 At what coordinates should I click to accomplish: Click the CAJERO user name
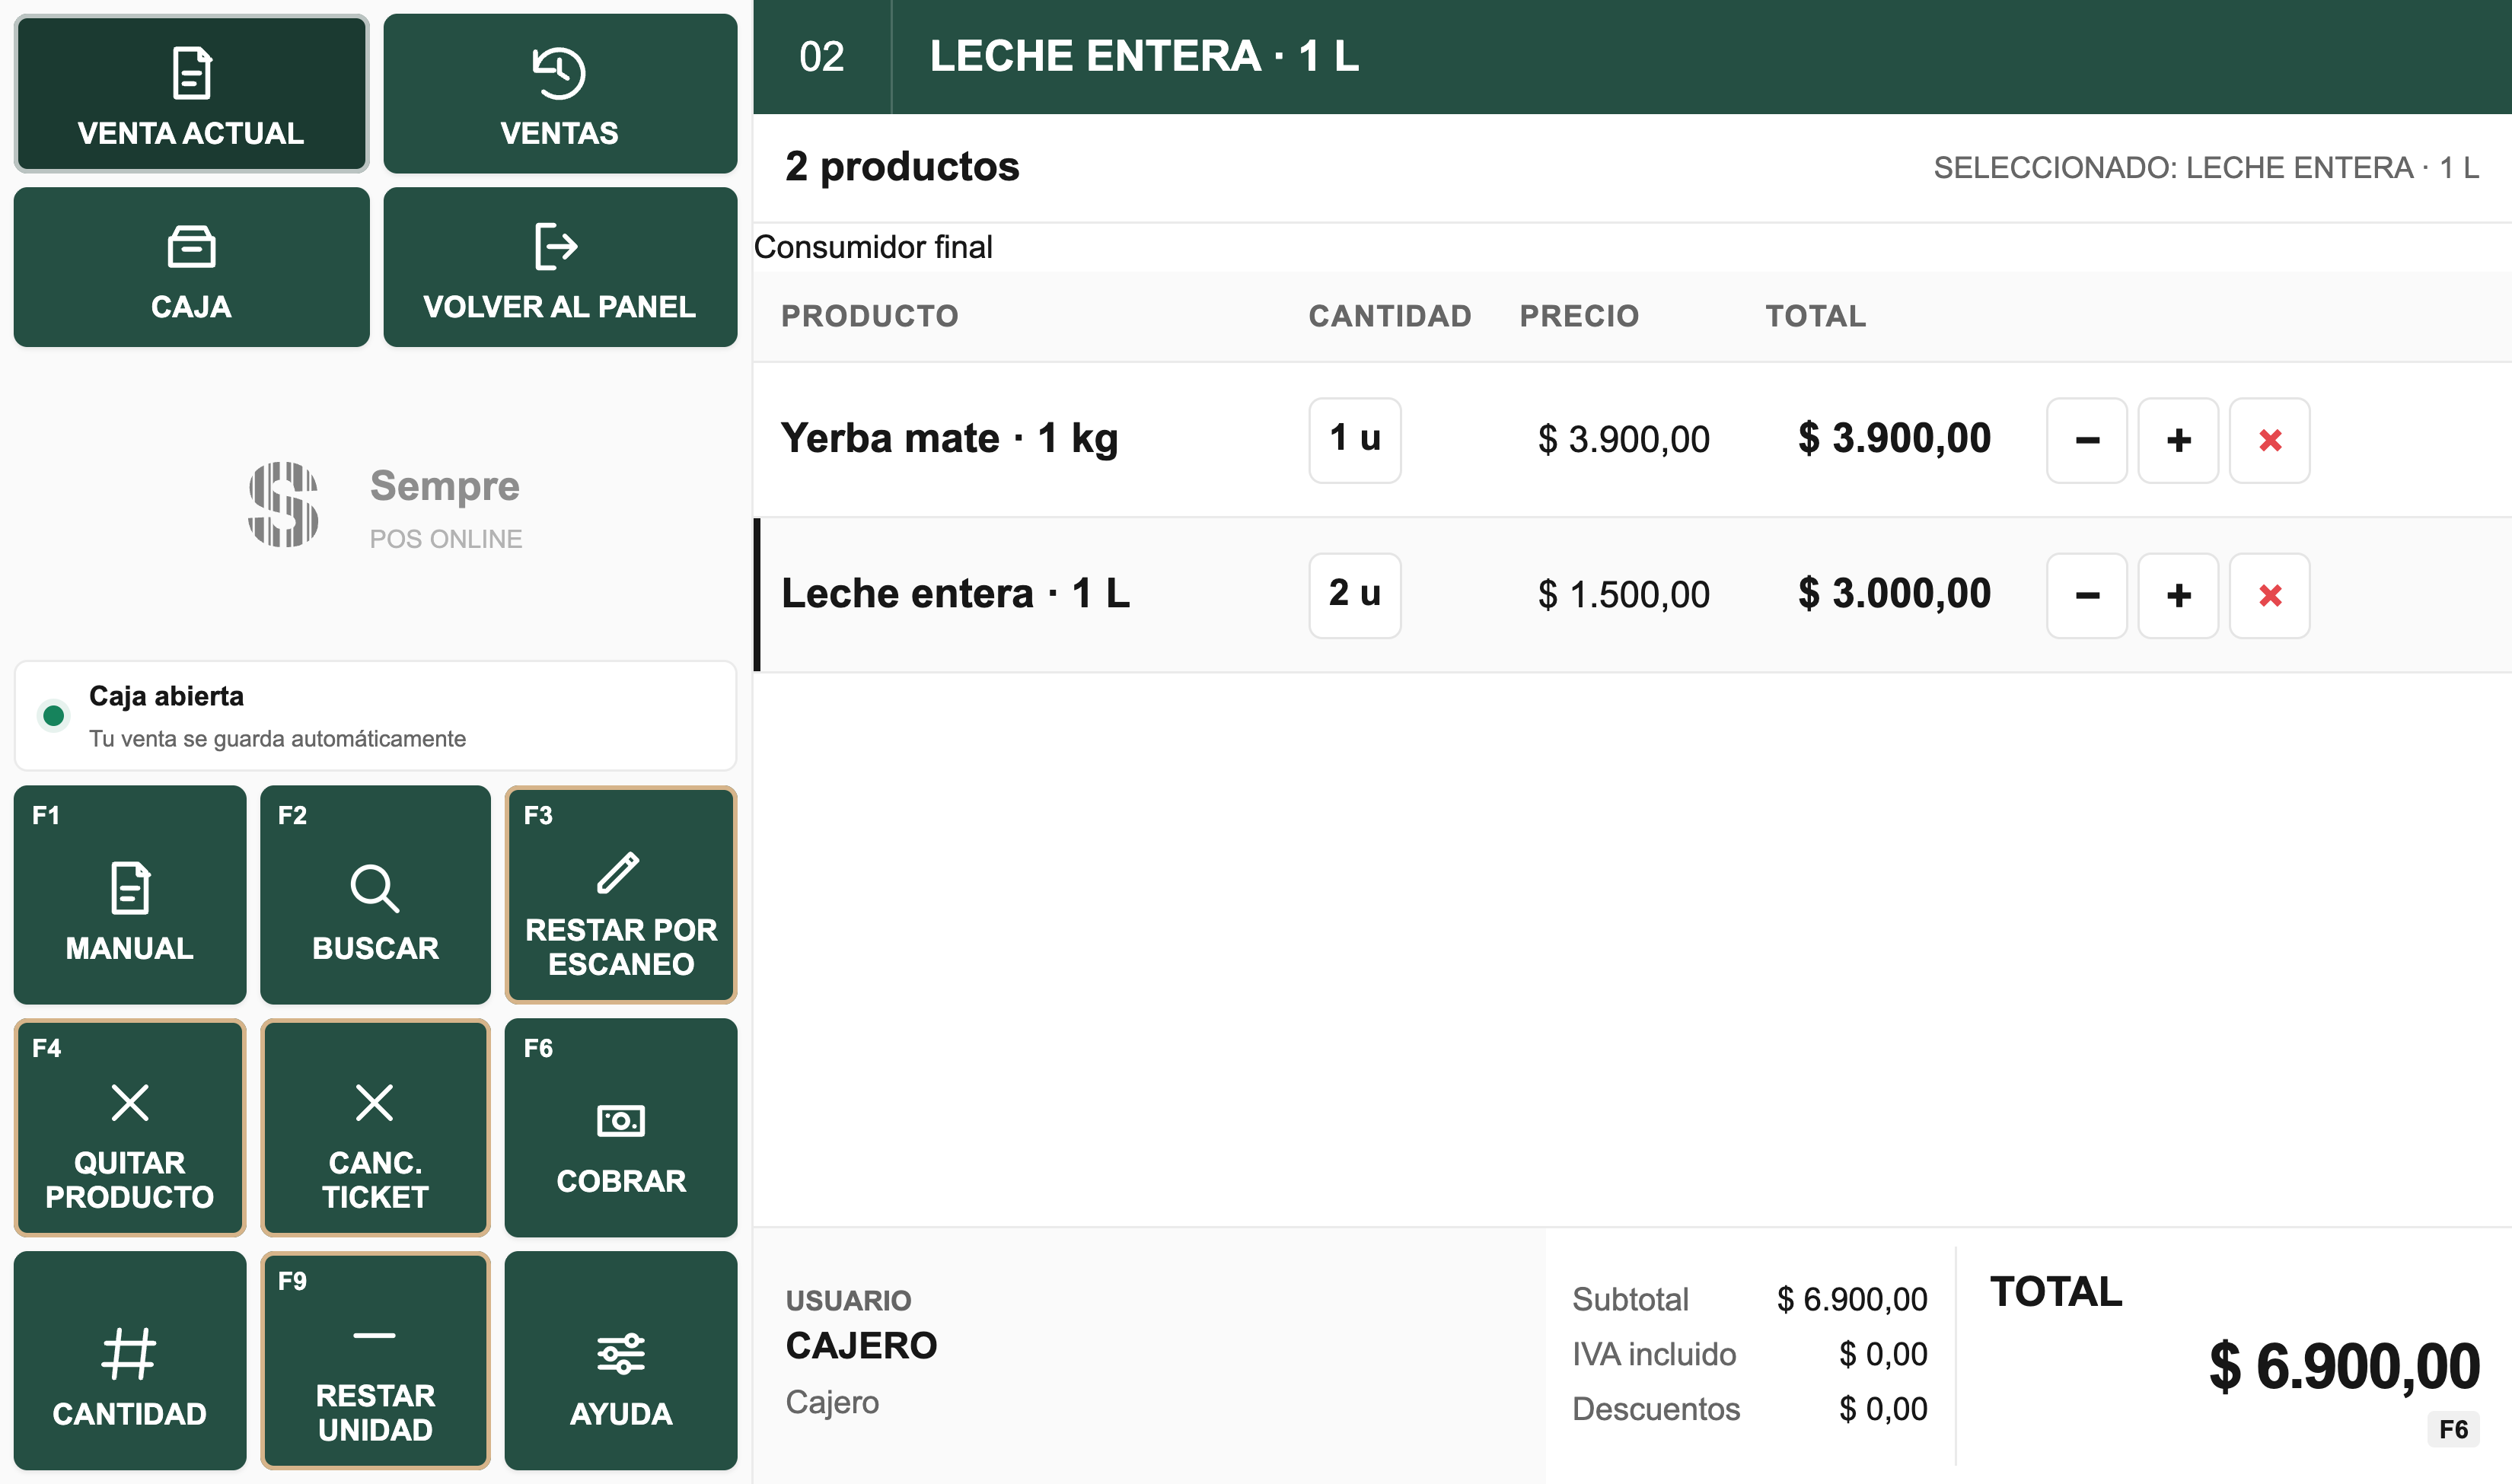click(x=861, y=1346)
